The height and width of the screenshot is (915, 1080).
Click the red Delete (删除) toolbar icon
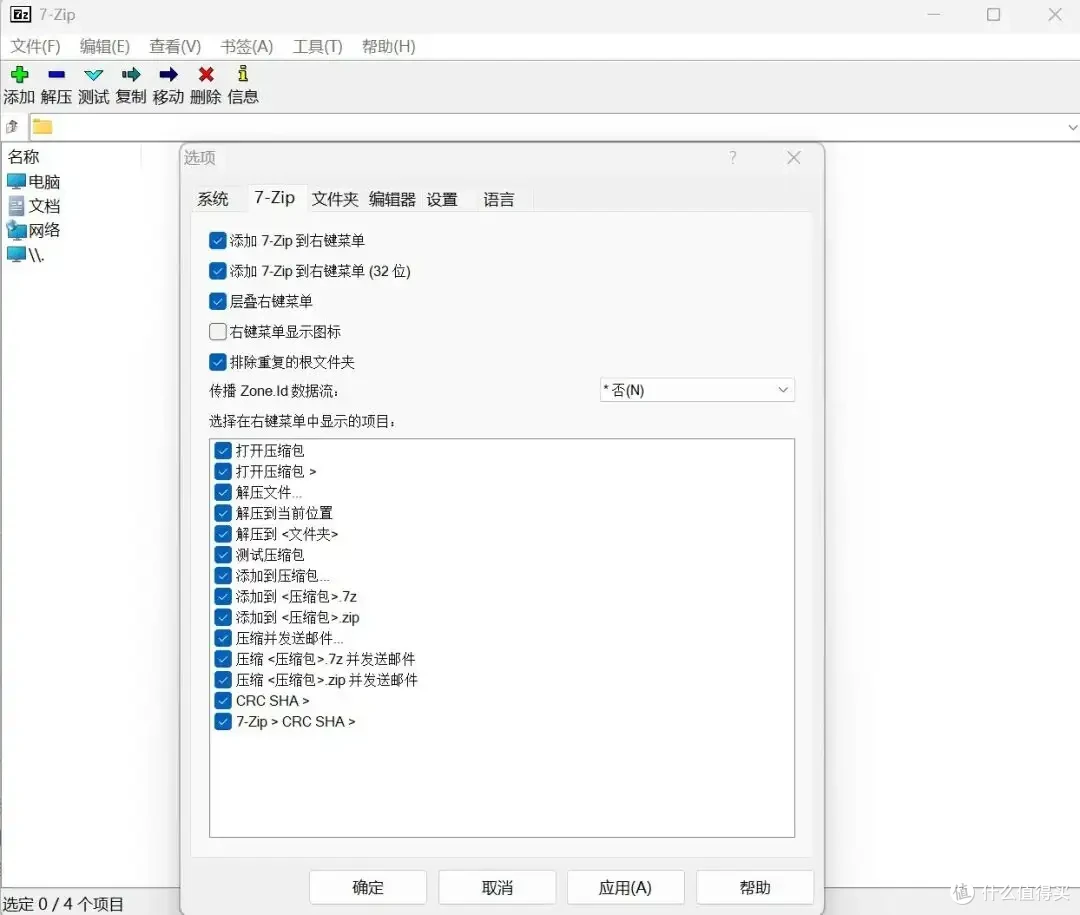[205, 74]
